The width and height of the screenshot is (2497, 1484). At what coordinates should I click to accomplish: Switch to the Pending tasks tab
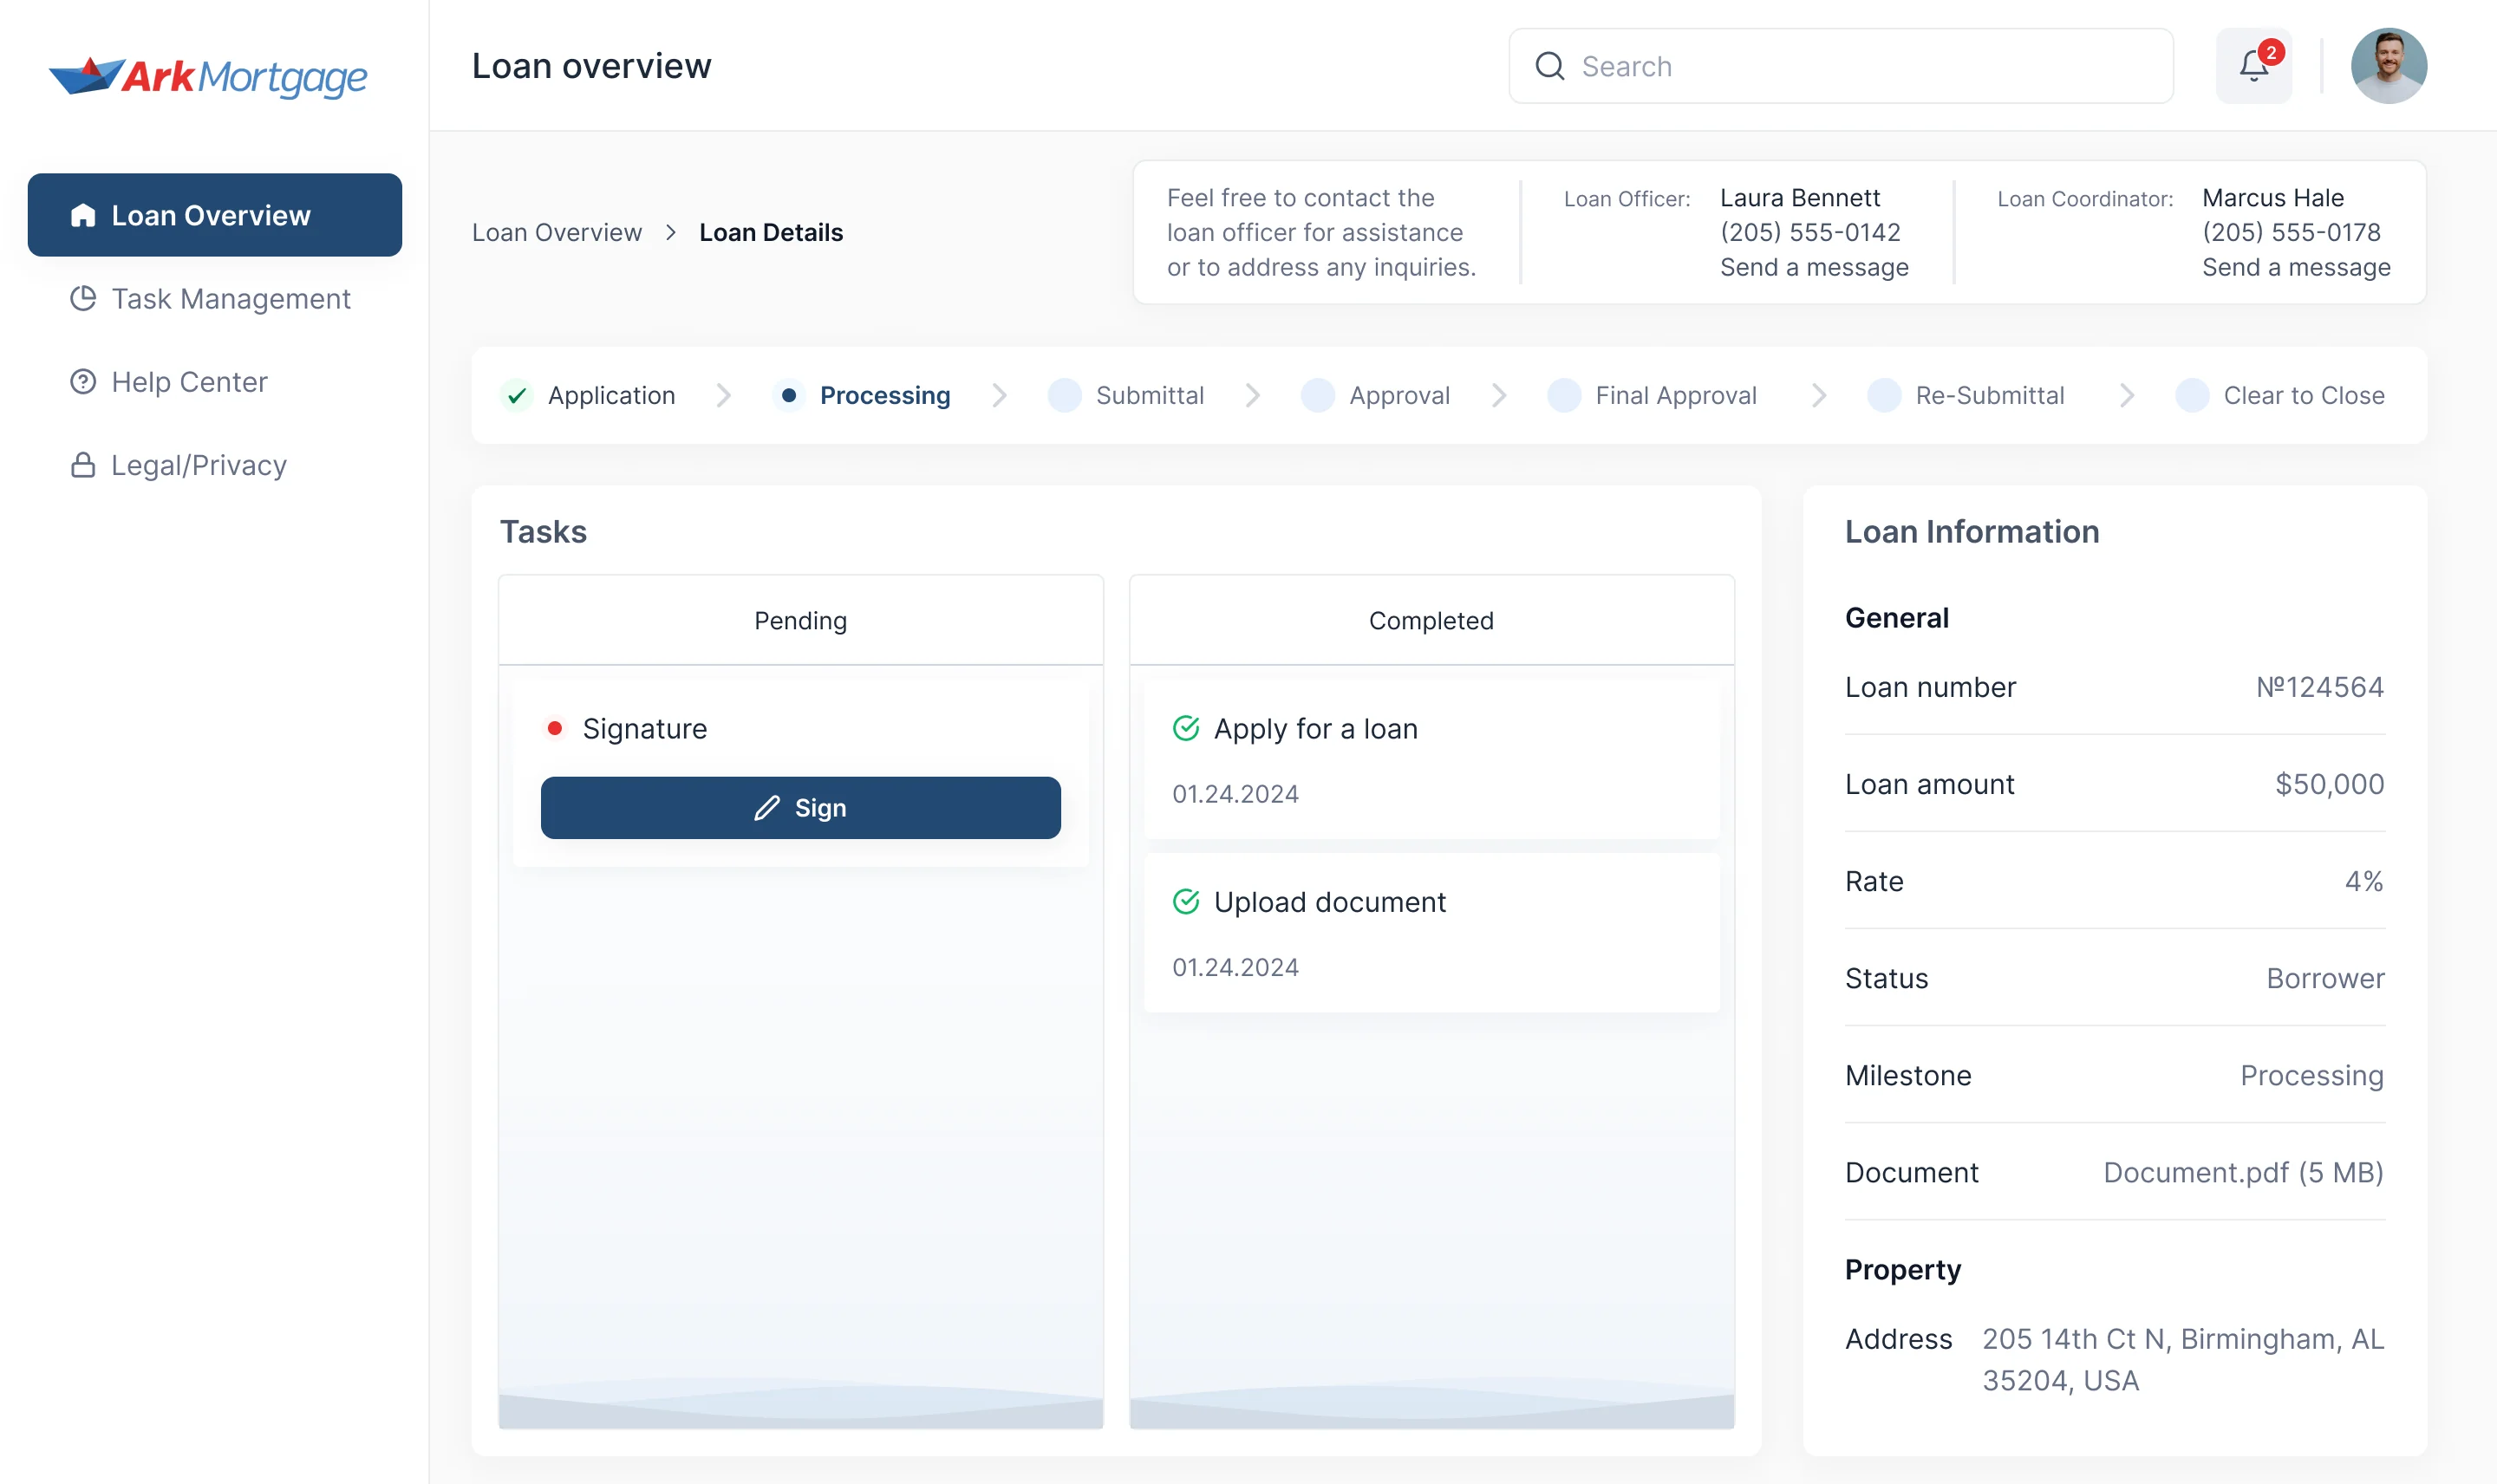[800, 620]
